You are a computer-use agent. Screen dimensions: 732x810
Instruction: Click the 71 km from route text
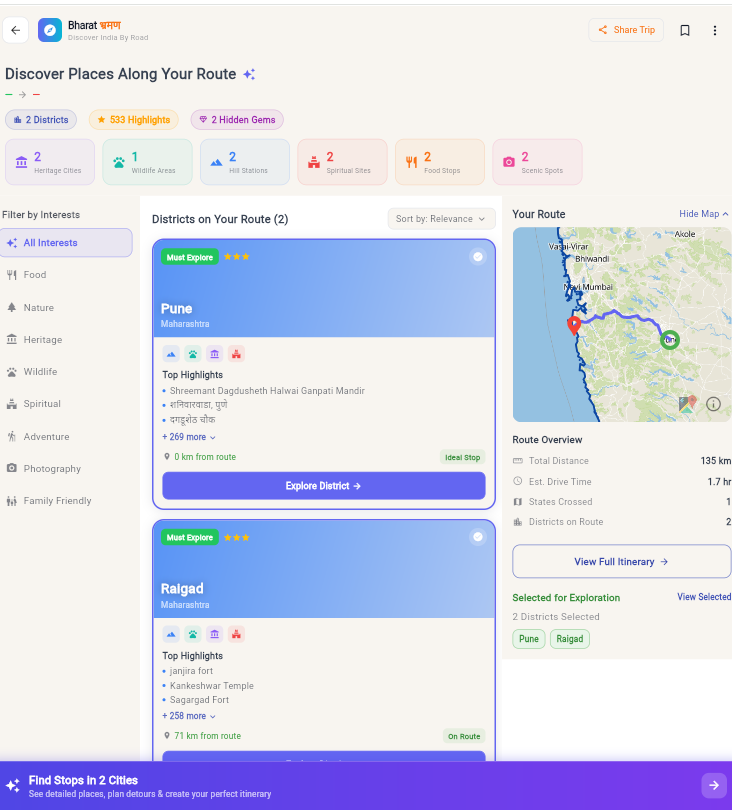[x=208, y=736]
